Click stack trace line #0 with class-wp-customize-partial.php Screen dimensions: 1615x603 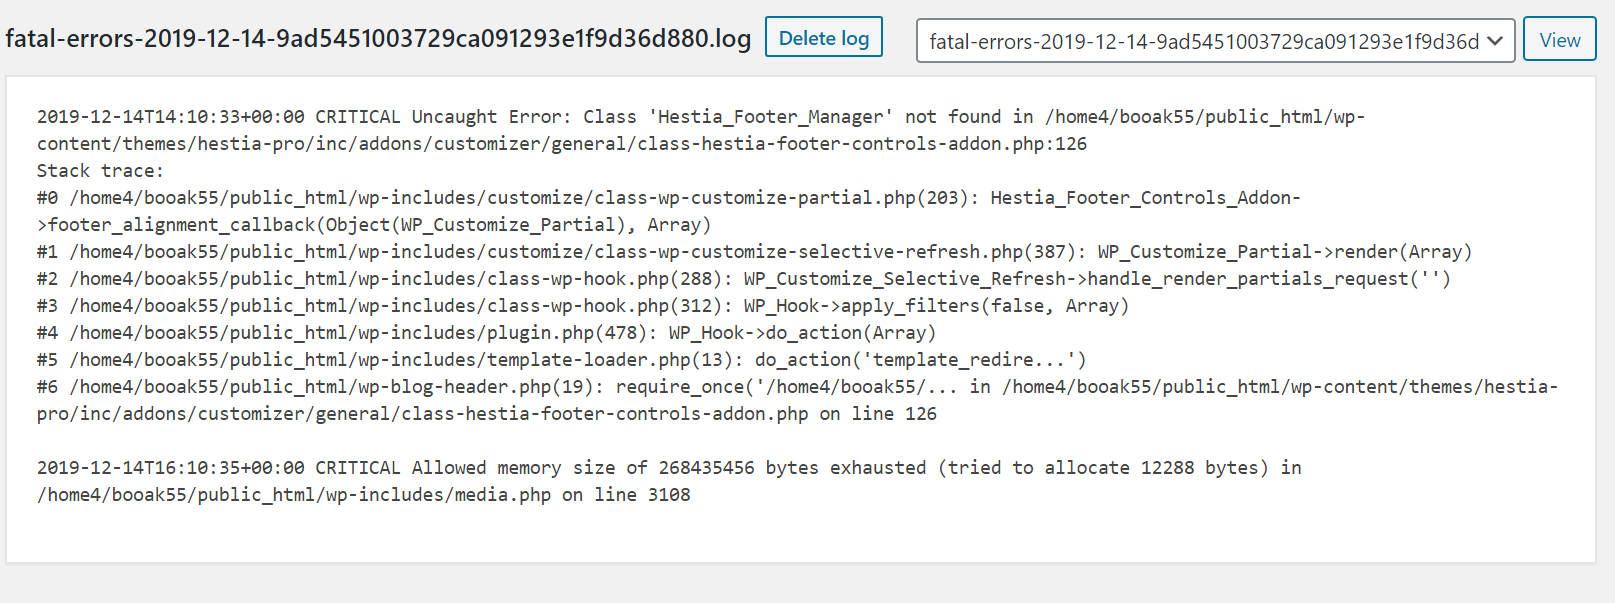(x=669, y=211)
